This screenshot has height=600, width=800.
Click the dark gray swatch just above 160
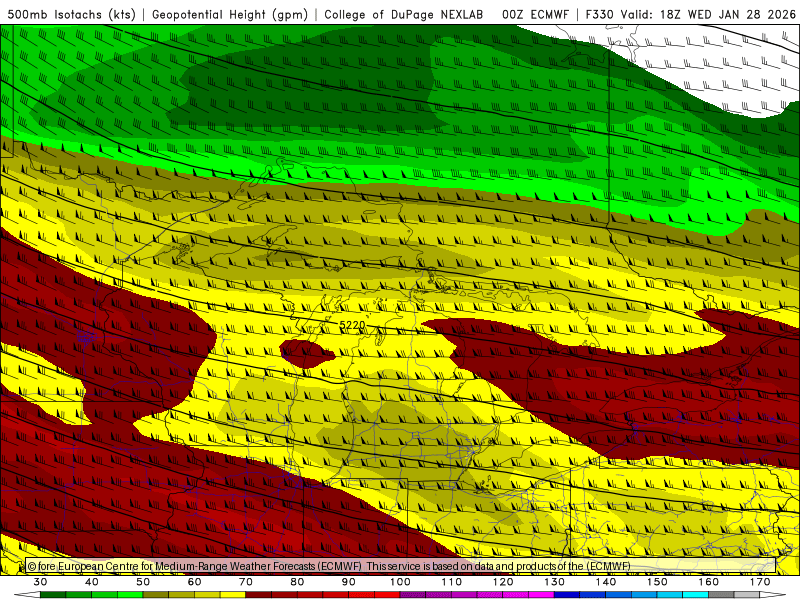721,595
